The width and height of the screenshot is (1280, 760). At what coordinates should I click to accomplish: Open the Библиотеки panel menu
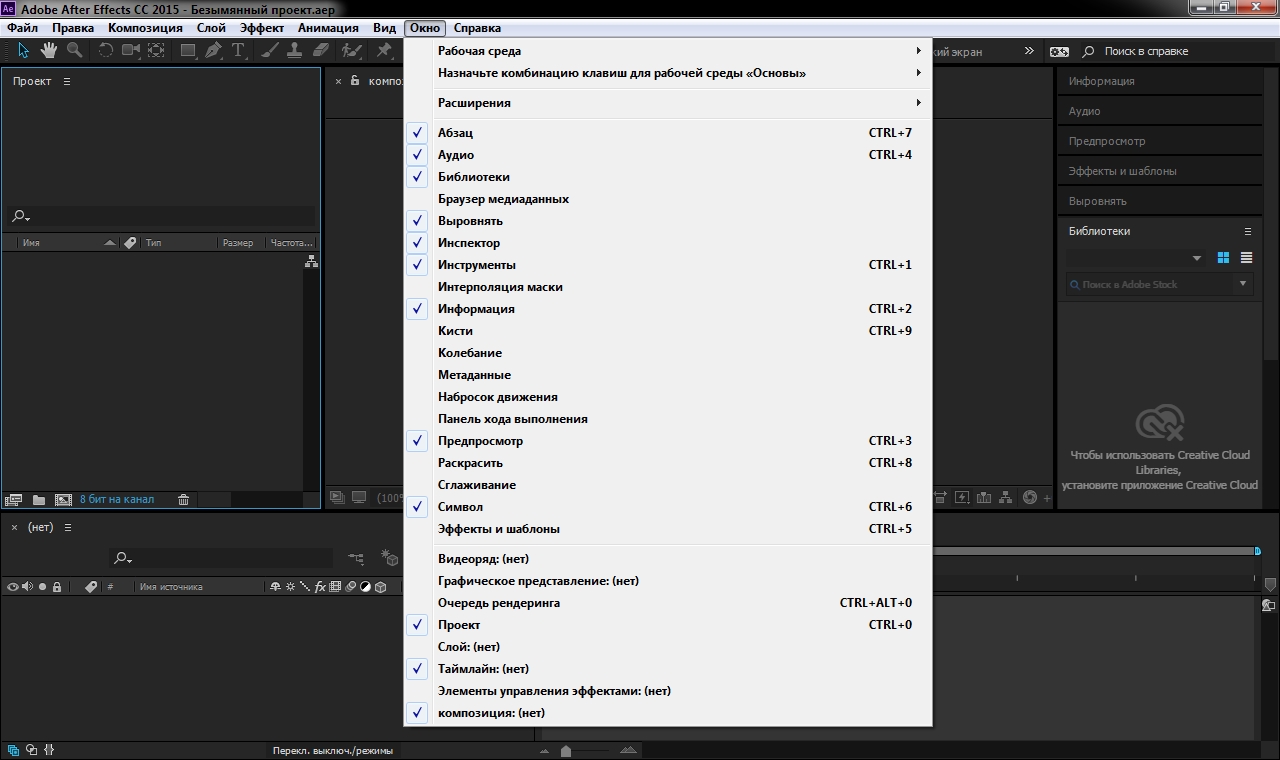1247,231
